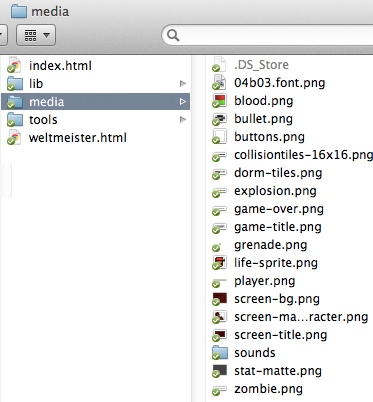373x402 pixels.
Task: Select the bullet.png file name
Action: [263, 119]
